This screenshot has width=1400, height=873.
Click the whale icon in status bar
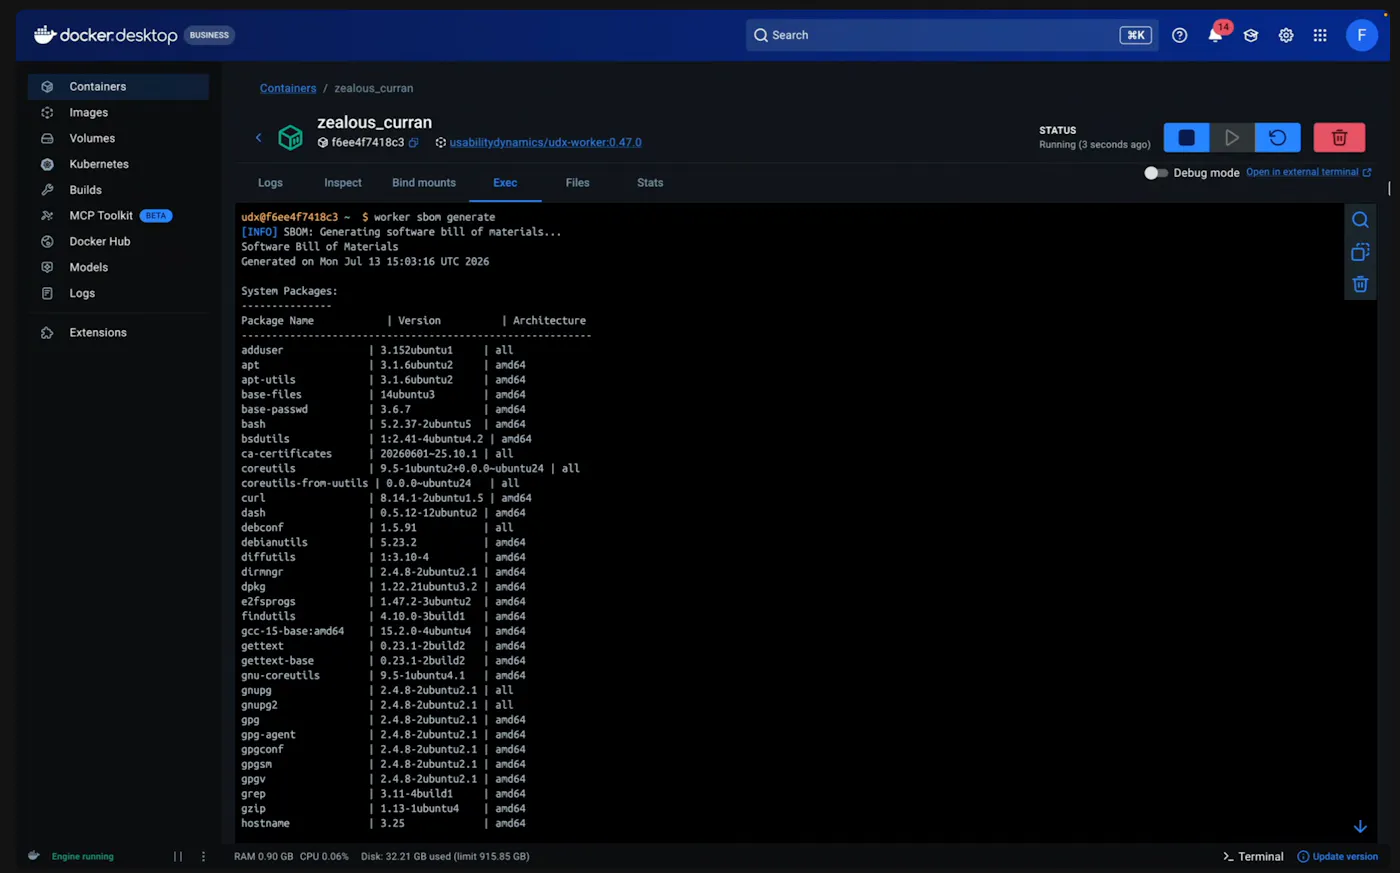[x=34, y=856]
